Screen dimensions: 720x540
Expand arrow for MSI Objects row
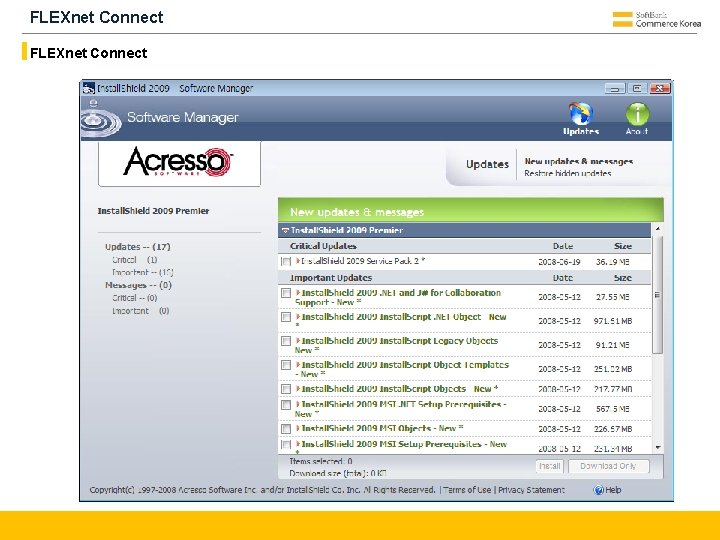[298, 428]
